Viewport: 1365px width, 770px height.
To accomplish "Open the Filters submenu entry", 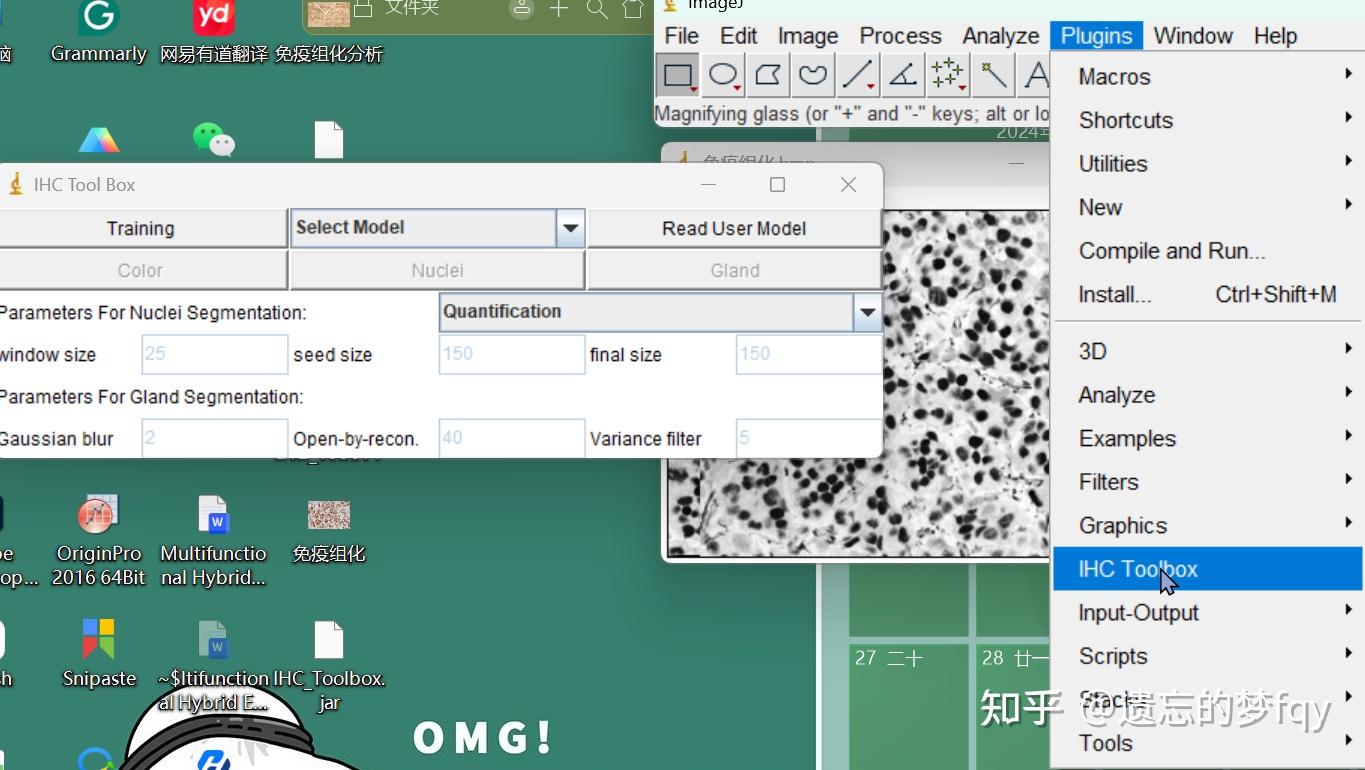I will click(1207, 482).
